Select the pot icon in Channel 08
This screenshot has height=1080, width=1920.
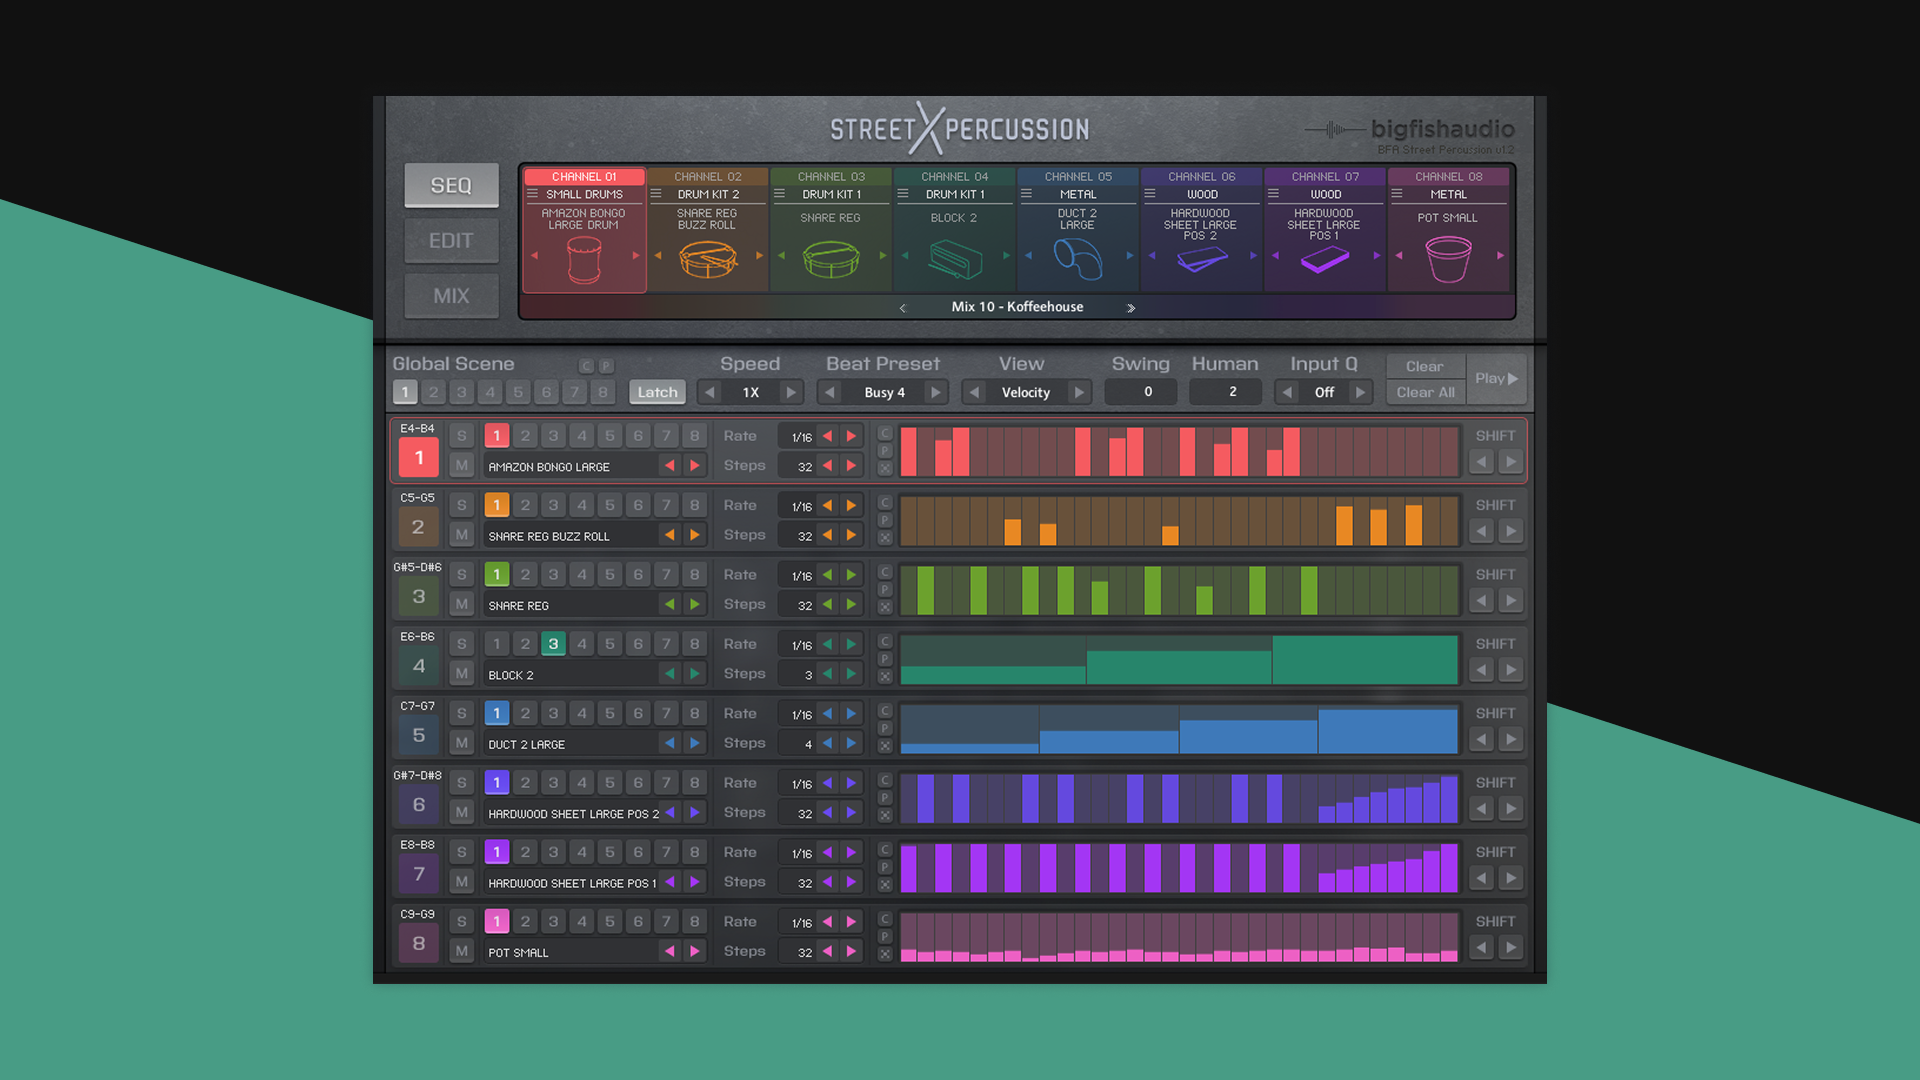click(1447, 260)
